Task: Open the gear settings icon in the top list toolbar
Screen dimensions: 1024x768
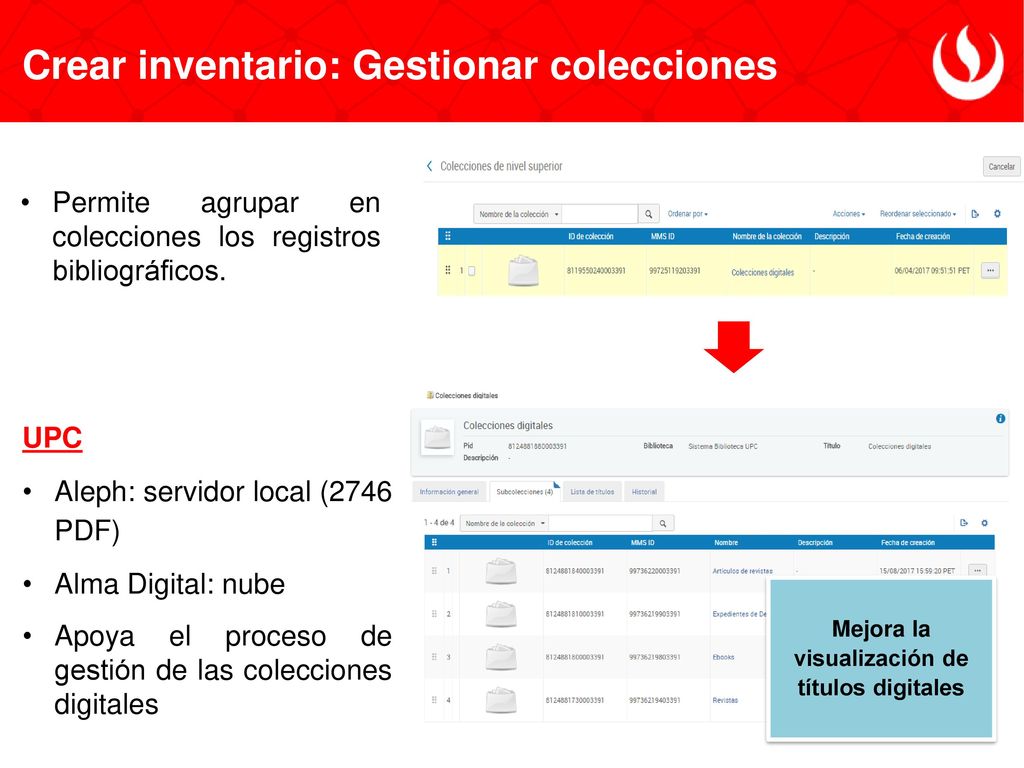Action: [x=997, y=214]
